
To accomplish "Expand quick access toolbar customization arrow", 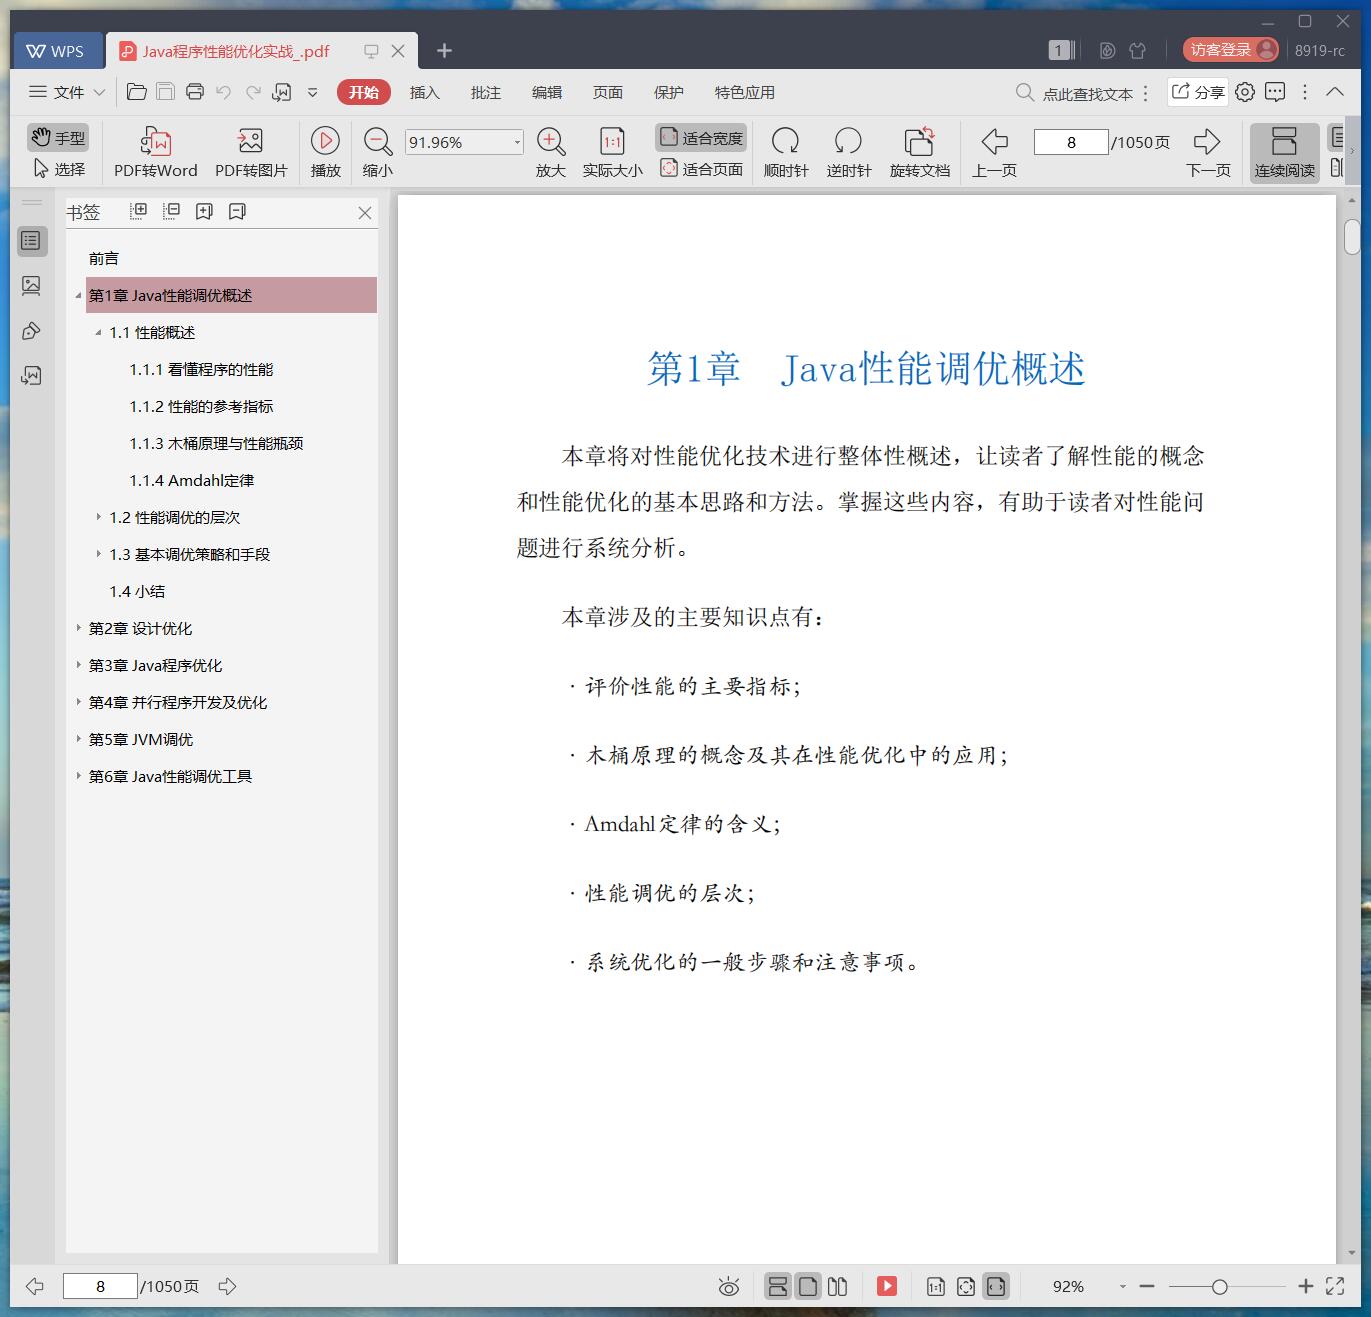I will (x=312, y=92).
